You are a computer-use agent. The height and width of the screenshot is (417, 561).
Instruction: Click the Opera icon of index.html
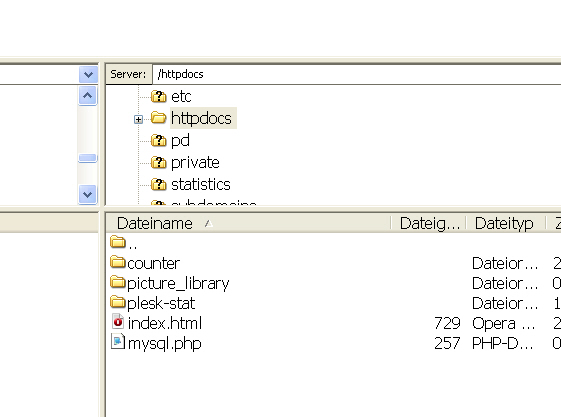point(118,322)
